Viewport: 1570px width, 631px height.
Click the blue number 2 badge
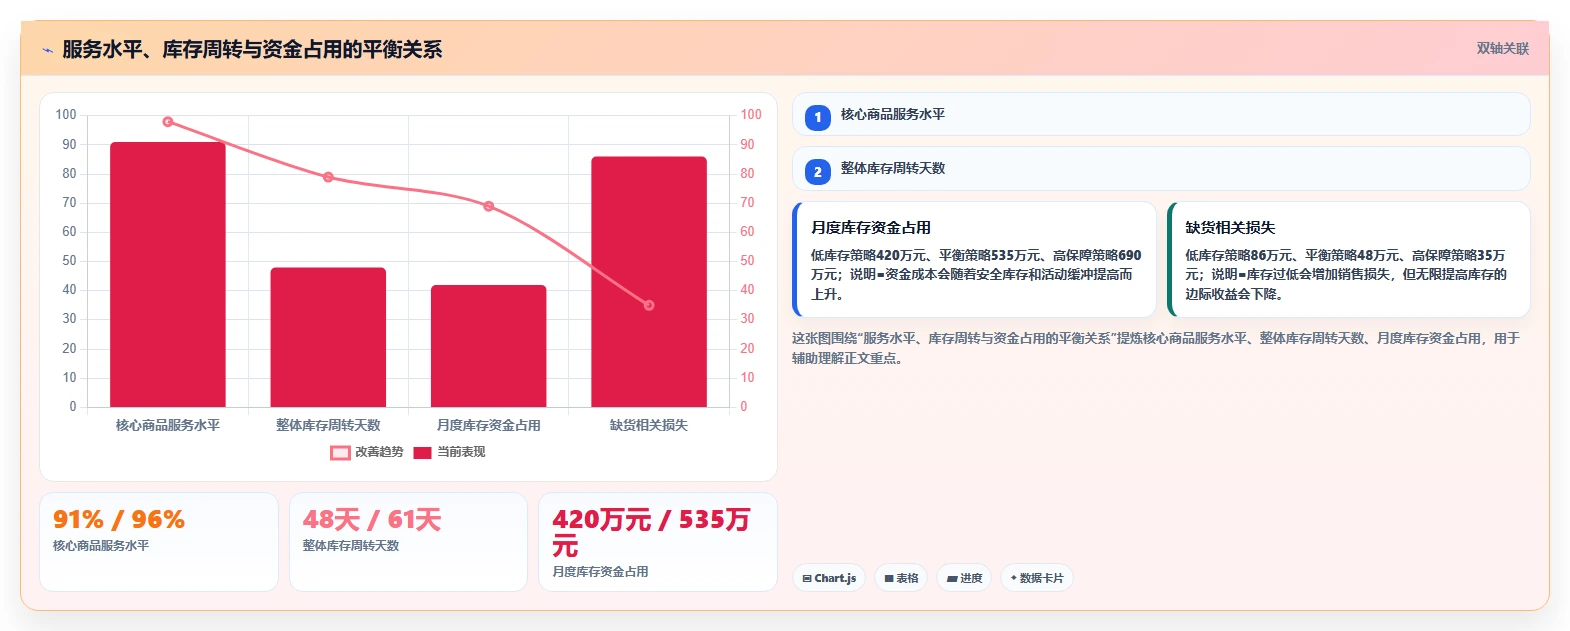click(818, 172)
